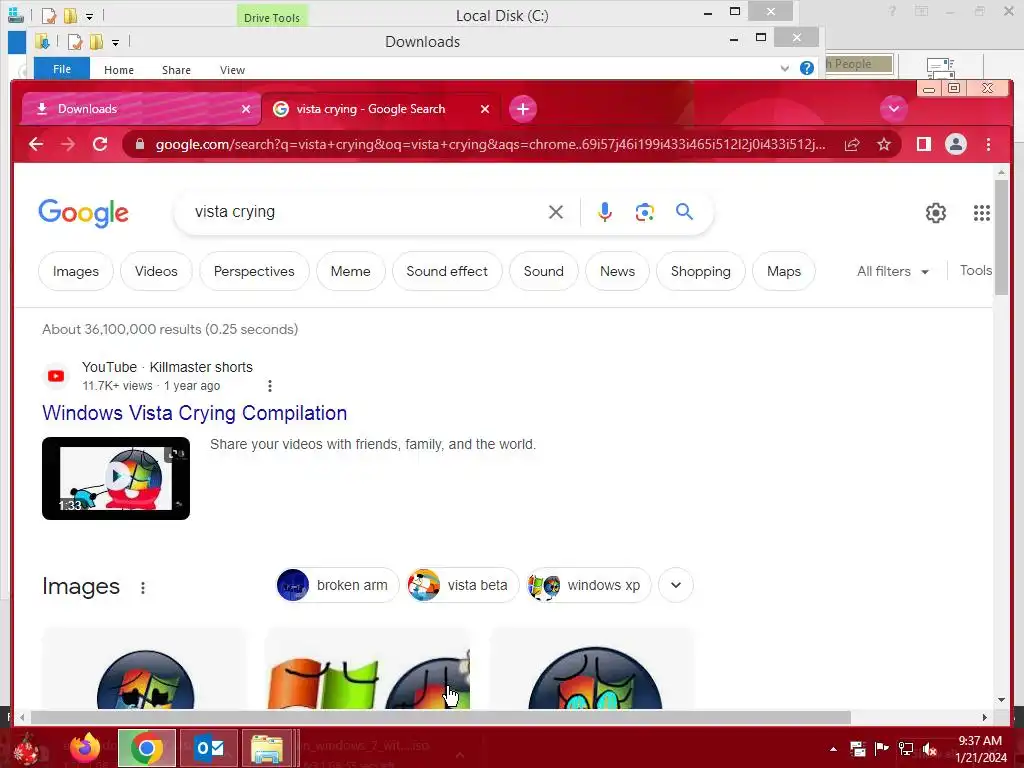The image size is (1024, 768).
Task: Share this page from address bar
Action: [852, 144]
